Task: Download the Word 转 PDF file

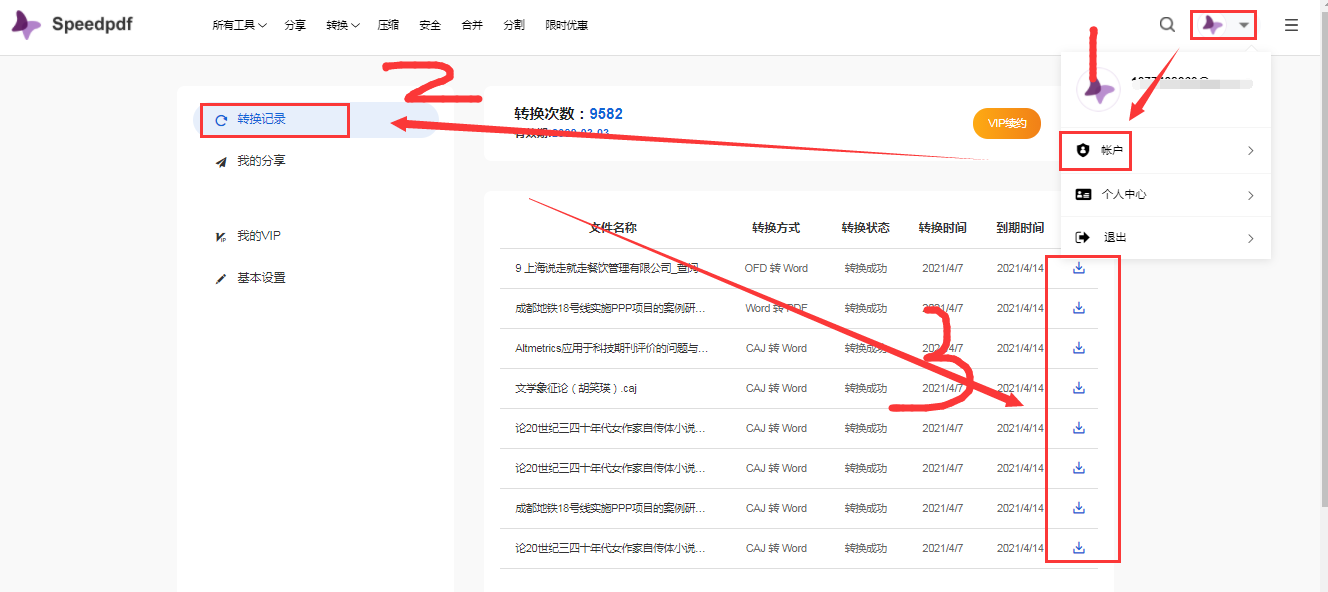Action: coord(1079,308)
